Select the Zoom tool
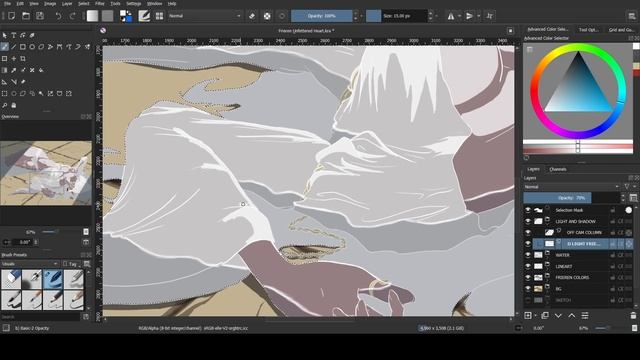Screen dimensions: 640x360 click(4, 105)
